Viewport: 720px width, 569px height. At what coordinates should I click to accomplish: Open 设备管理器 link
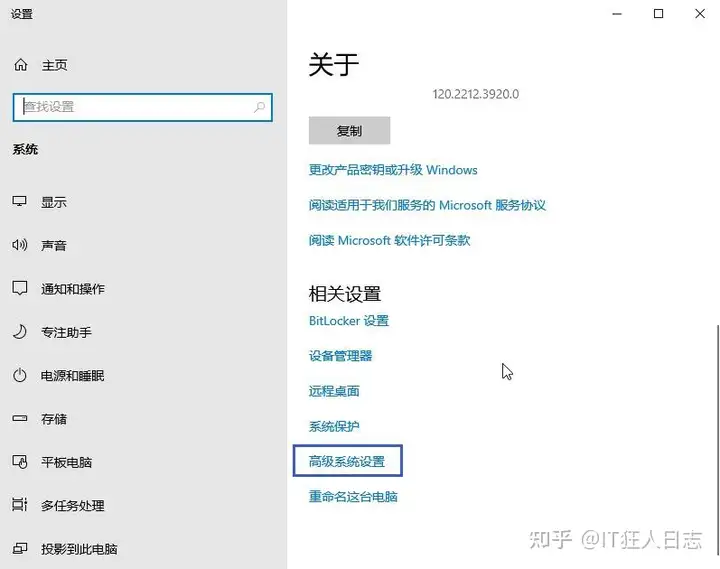coord(340,355)
